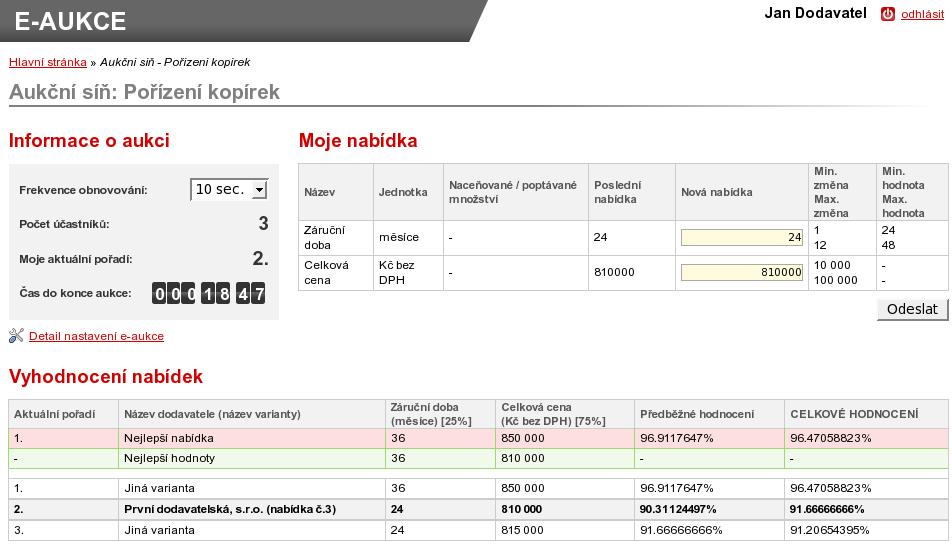Click the Poslední nabídka value 810000
Image resolution: width=952 pixels, height=545 pixels.
point(614,272)
